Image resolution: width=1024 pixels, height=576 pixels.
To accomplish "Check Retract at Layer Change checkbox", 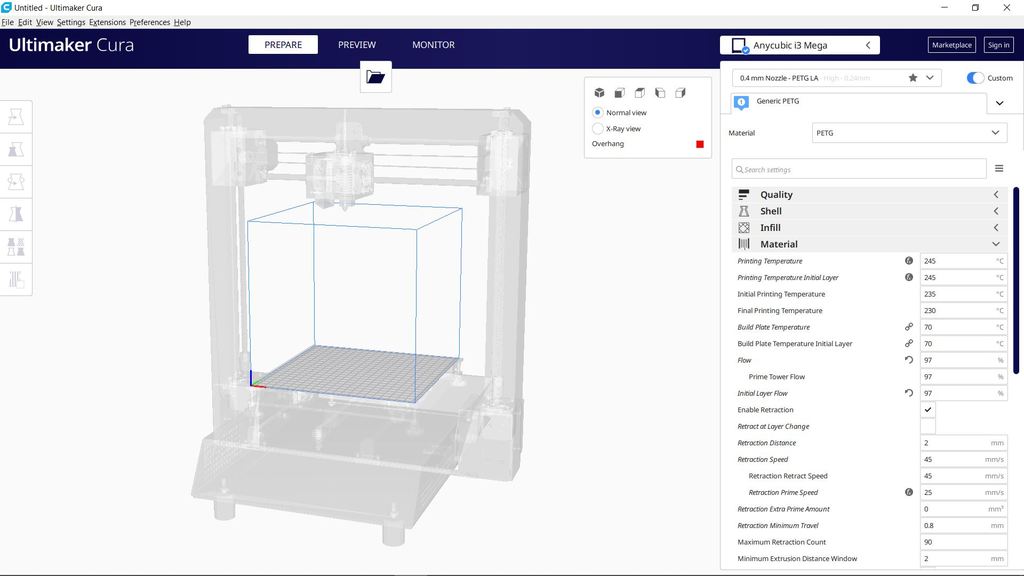I will click(928, 426).
